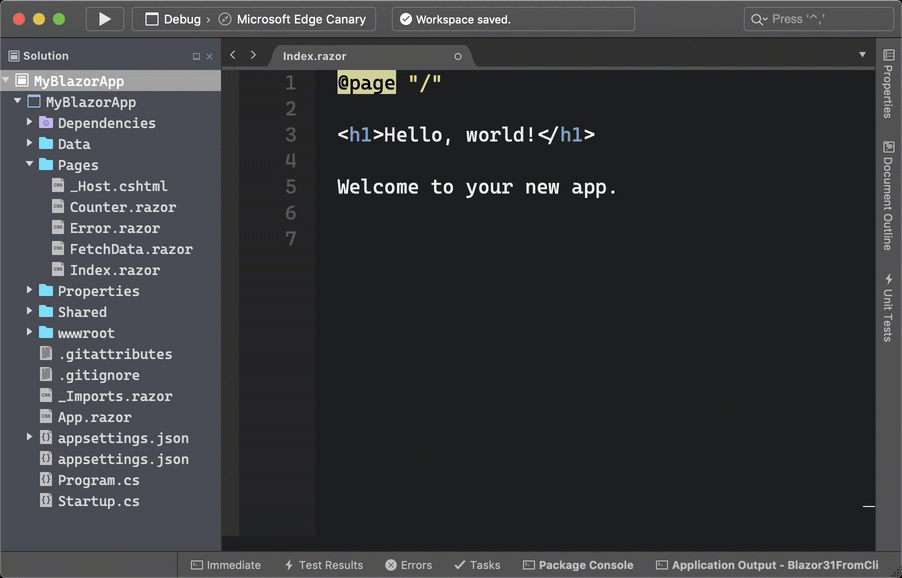Choose Microsoft Edge Canary run target
This screenshot has height=578, width=902.
[x=292, y=20]
